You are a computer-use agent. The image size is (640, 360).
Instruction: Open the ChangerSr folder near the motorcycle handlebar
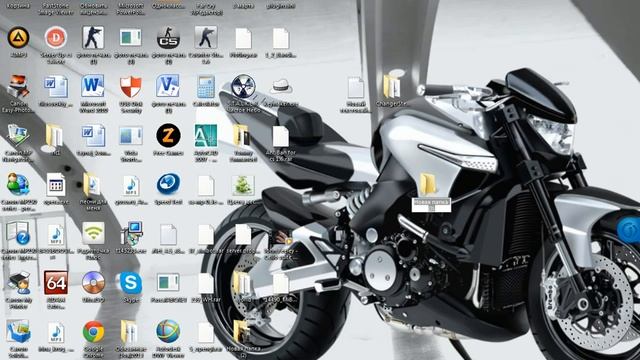[392, 85]
